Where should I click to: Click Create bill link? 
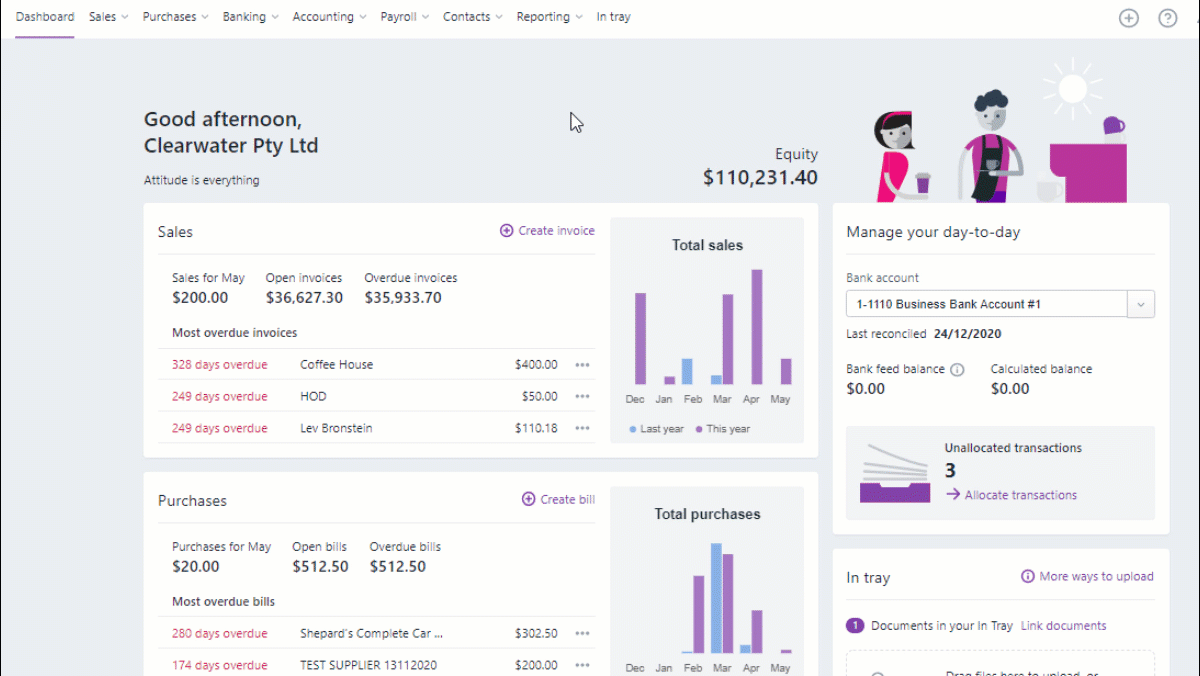pyautogui.click(x=558, y=500)
